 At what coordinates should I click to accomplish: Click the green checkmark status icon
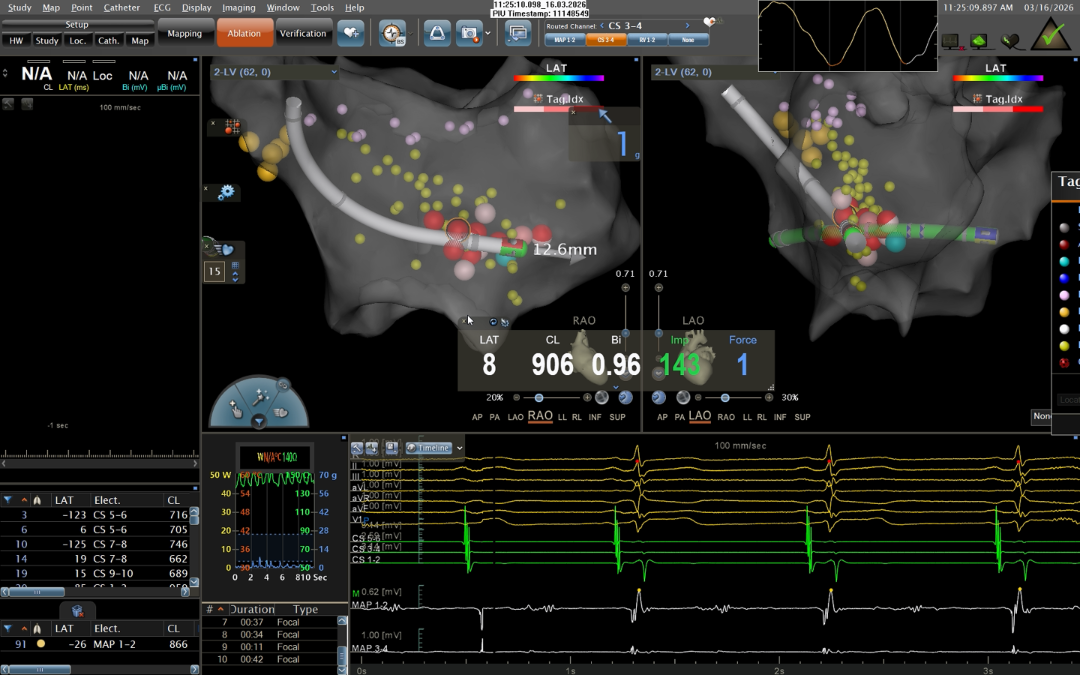click(1051, 34)
